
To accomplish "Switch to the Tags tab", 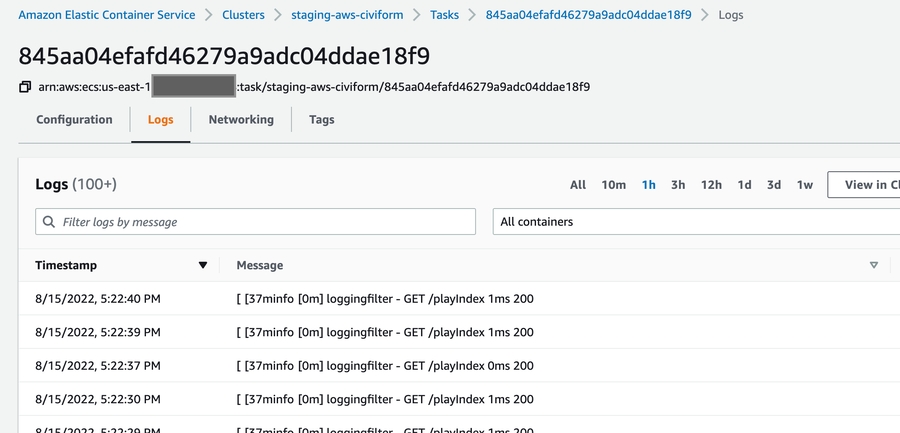I will coord(322,120).
